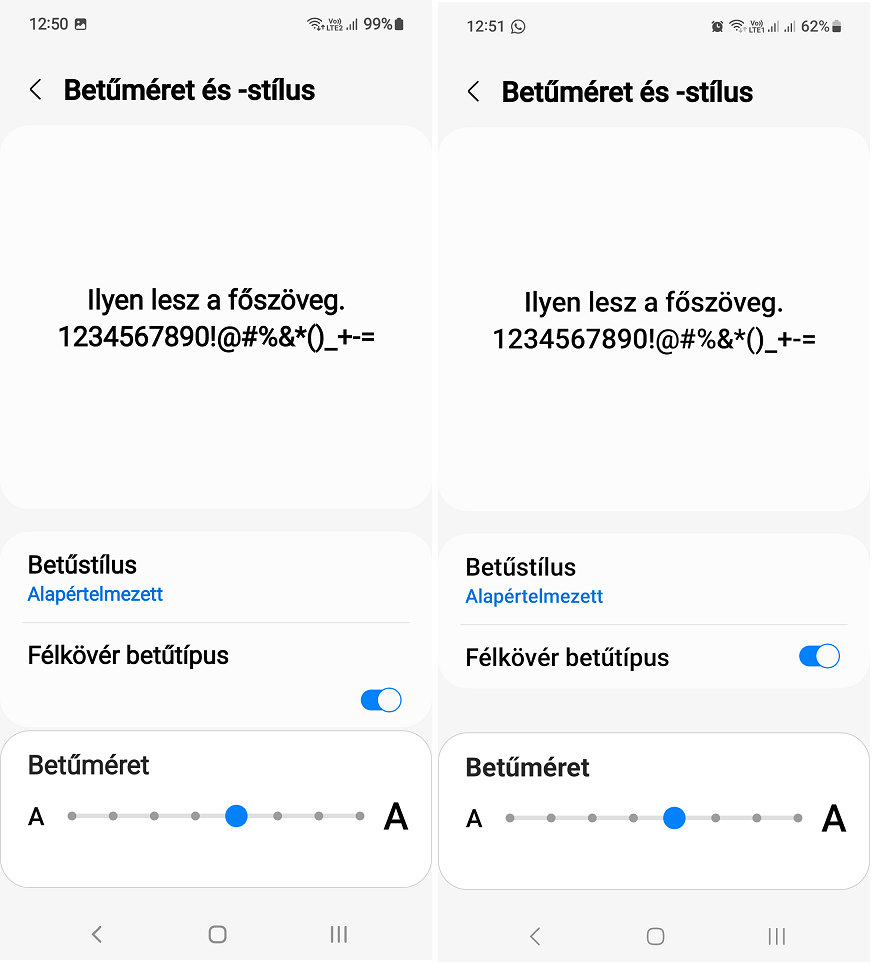Tap small A icon beside left slider
Screen dimensions: 872x966
pyautogui.click(x=36, y=817)
